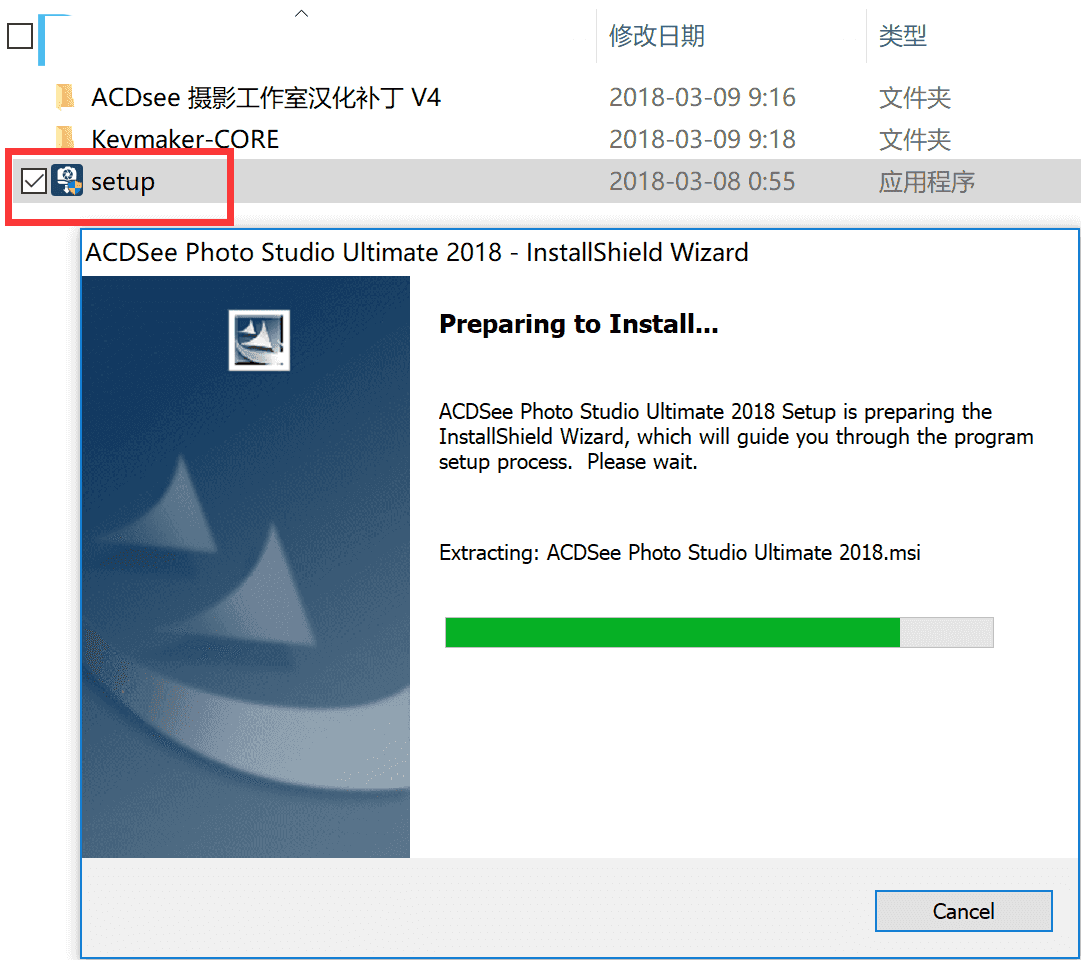Click Extracting ACDSee Photo Studio msi text

pos(679,552)
